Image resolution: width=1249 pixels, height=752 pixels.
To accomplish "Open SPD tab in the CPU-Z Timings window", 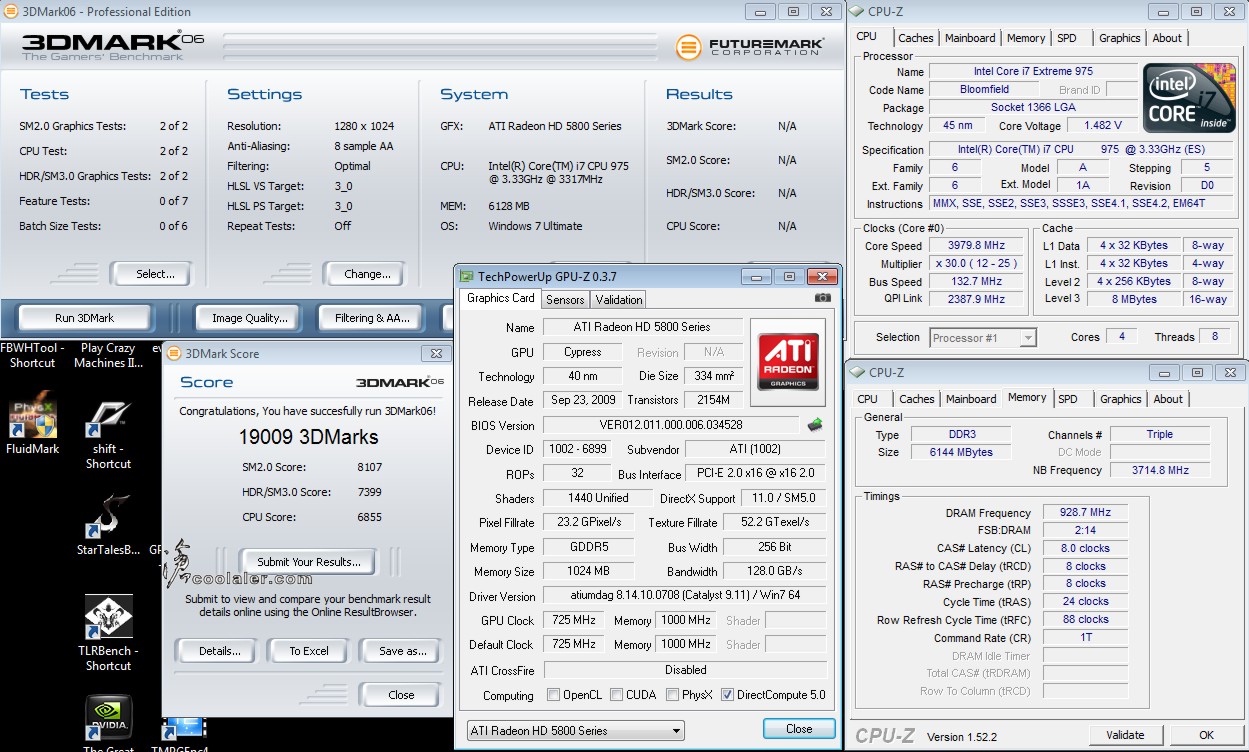I will tap(1068, 399).
